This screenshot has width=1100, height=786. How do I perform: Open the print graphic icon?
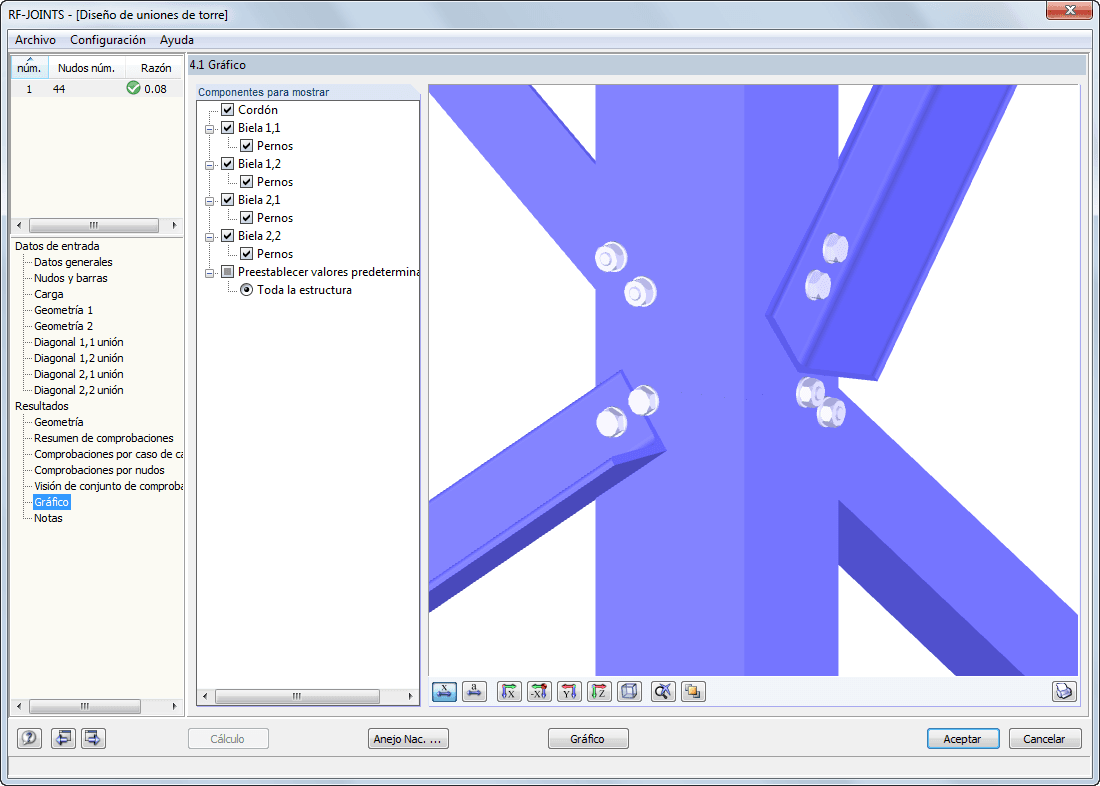[x=1064, y=691]
